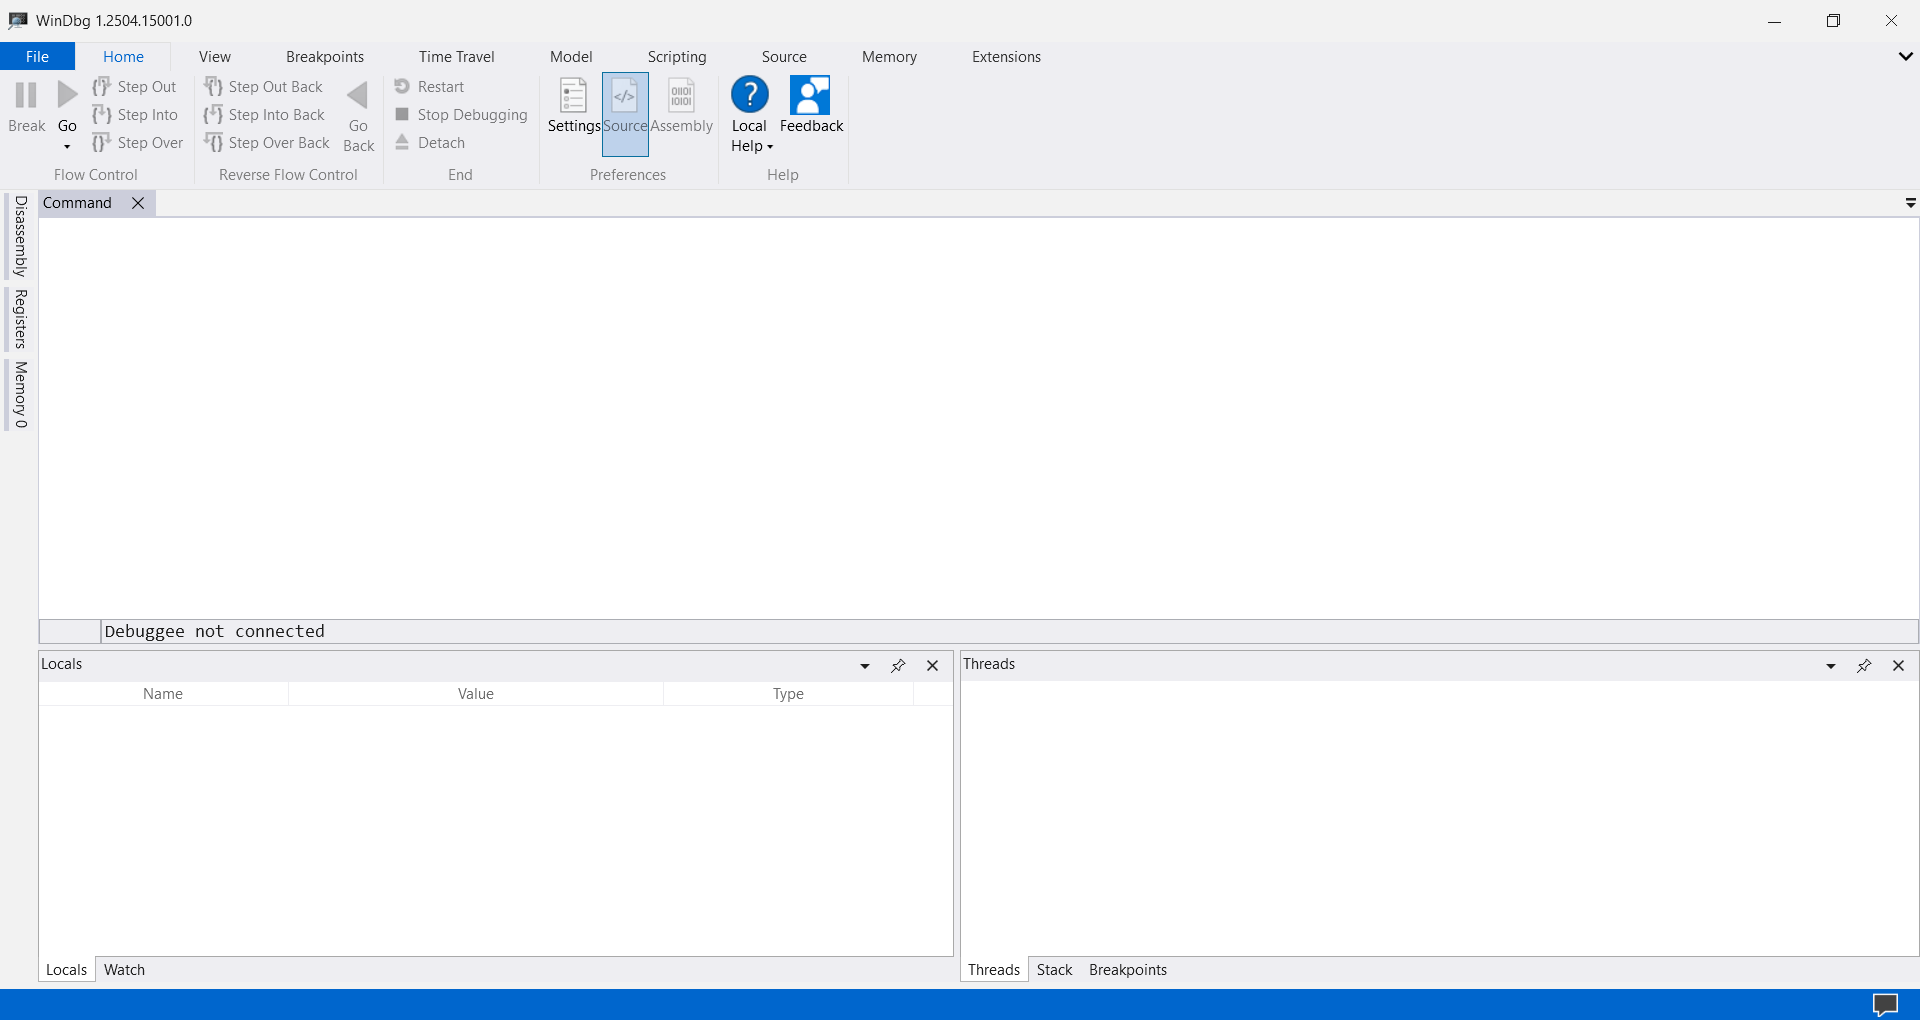Image resolution: width=1920 pixels, height=1020 pixels.
Task: Collapse the ribbon with the chevron
Action: point(1905,57)
